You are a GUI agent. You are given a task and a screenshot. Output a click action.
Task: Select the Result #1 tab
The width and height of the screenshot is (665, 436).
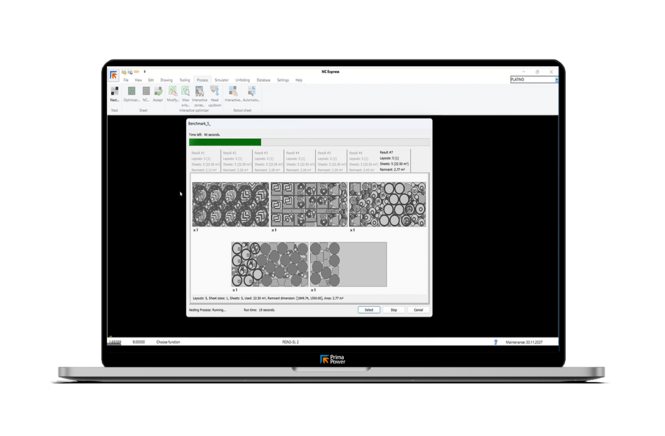pyautogui.click(x=205, y=161)
